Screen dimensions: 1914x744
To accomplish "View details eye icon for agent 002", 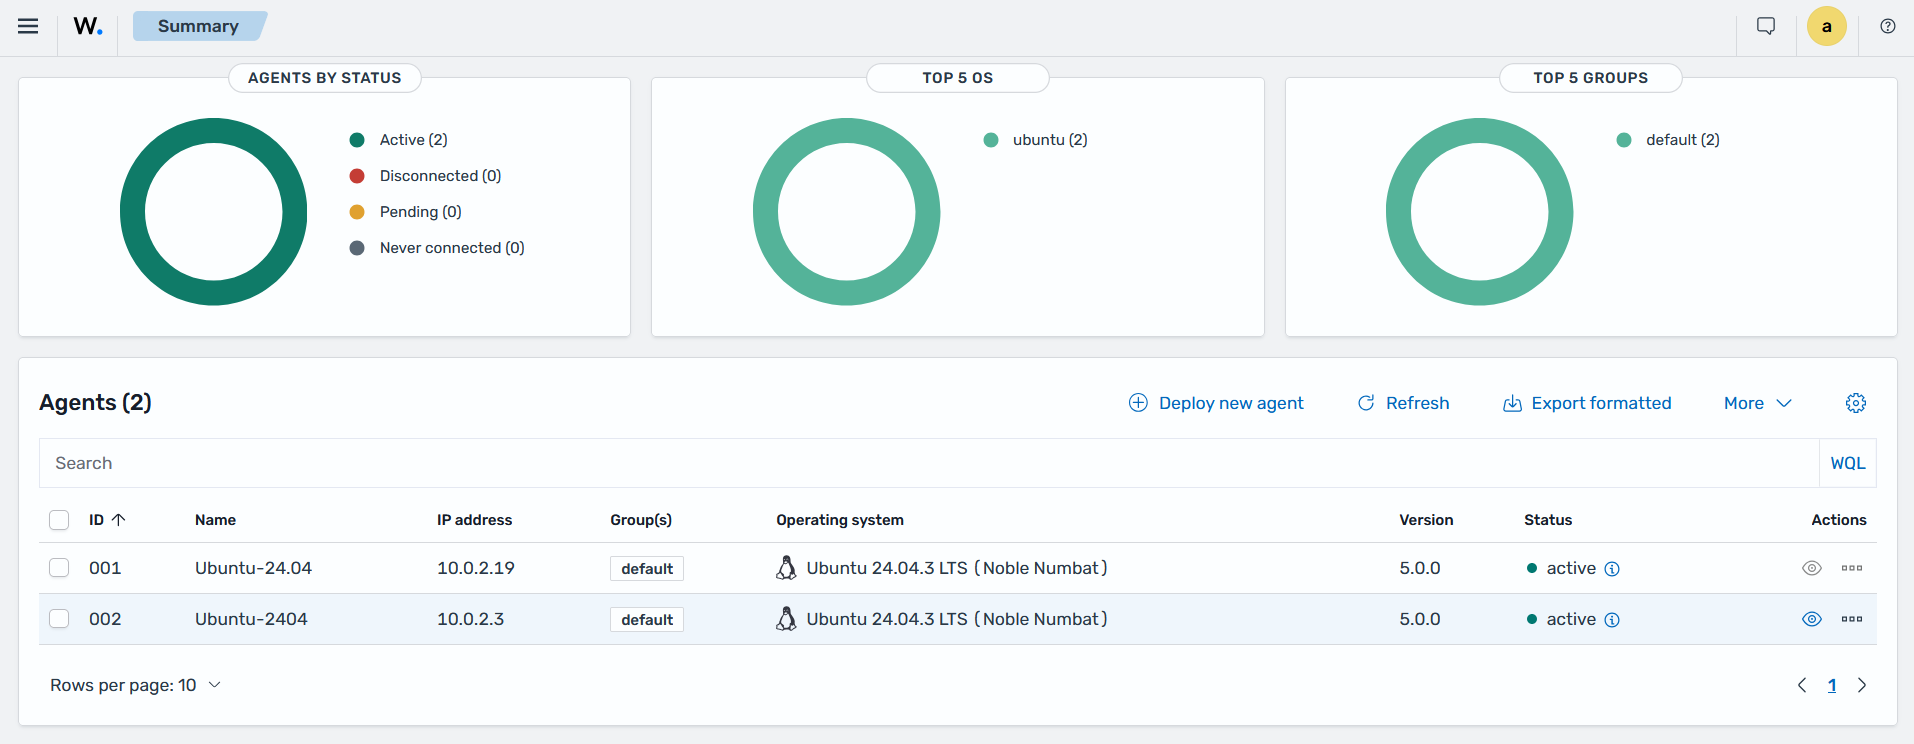I will click(x=1812, y=619).
